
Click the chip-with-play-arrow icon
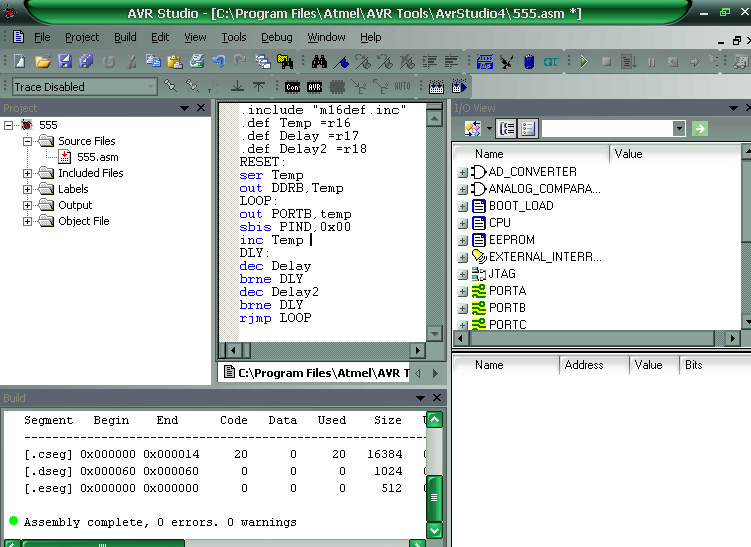(459, 87)
